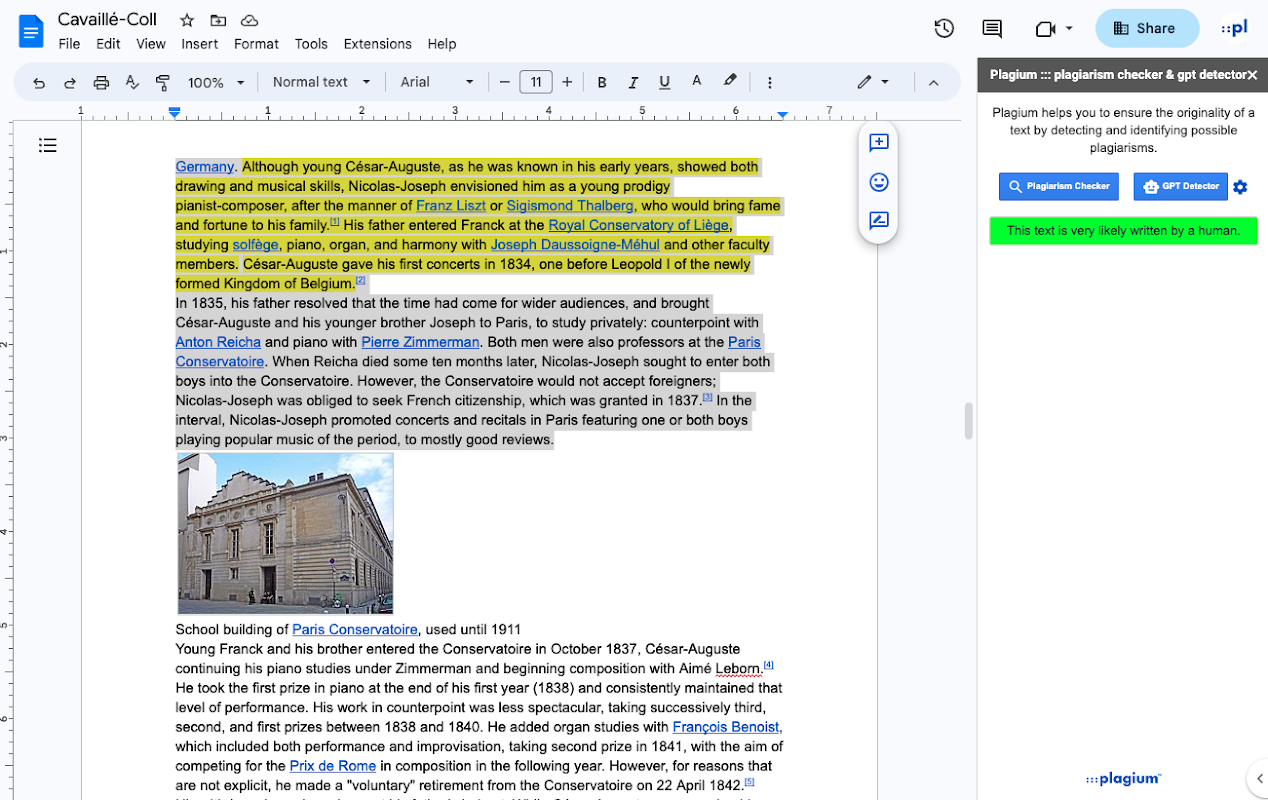Toggle bold formatting
Image resolution: width=1268 pixels, height=800 pixels.
[602, 83]
